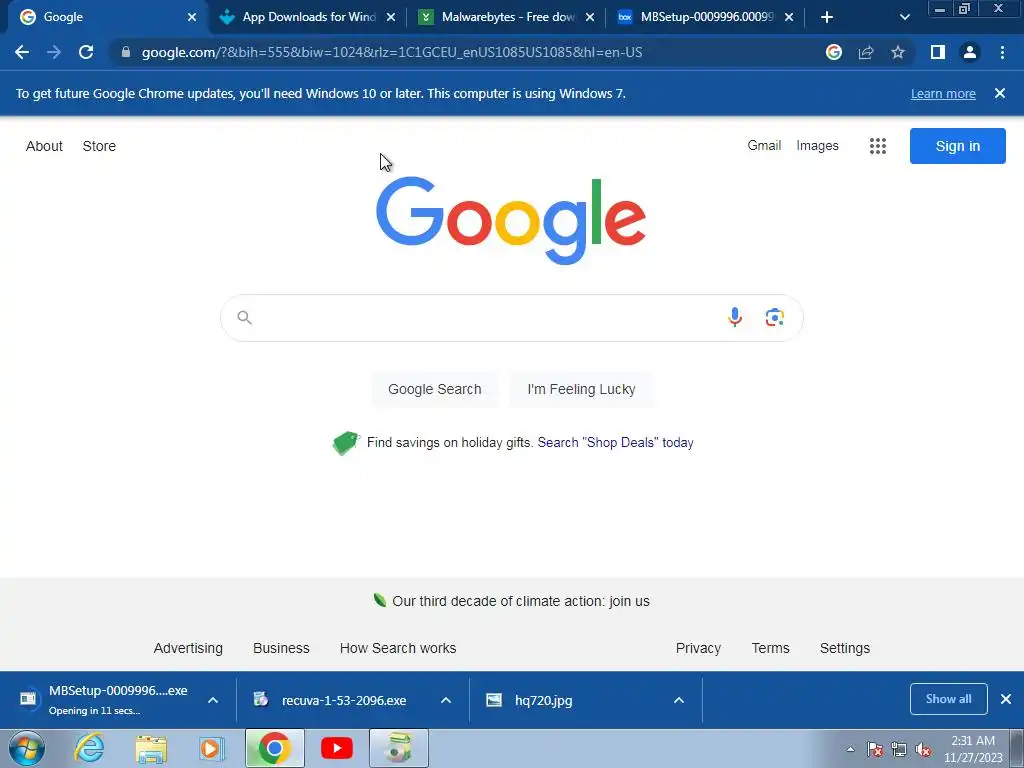
Task: Open Learn more about Chrome updates
Action: pos(943,93)
